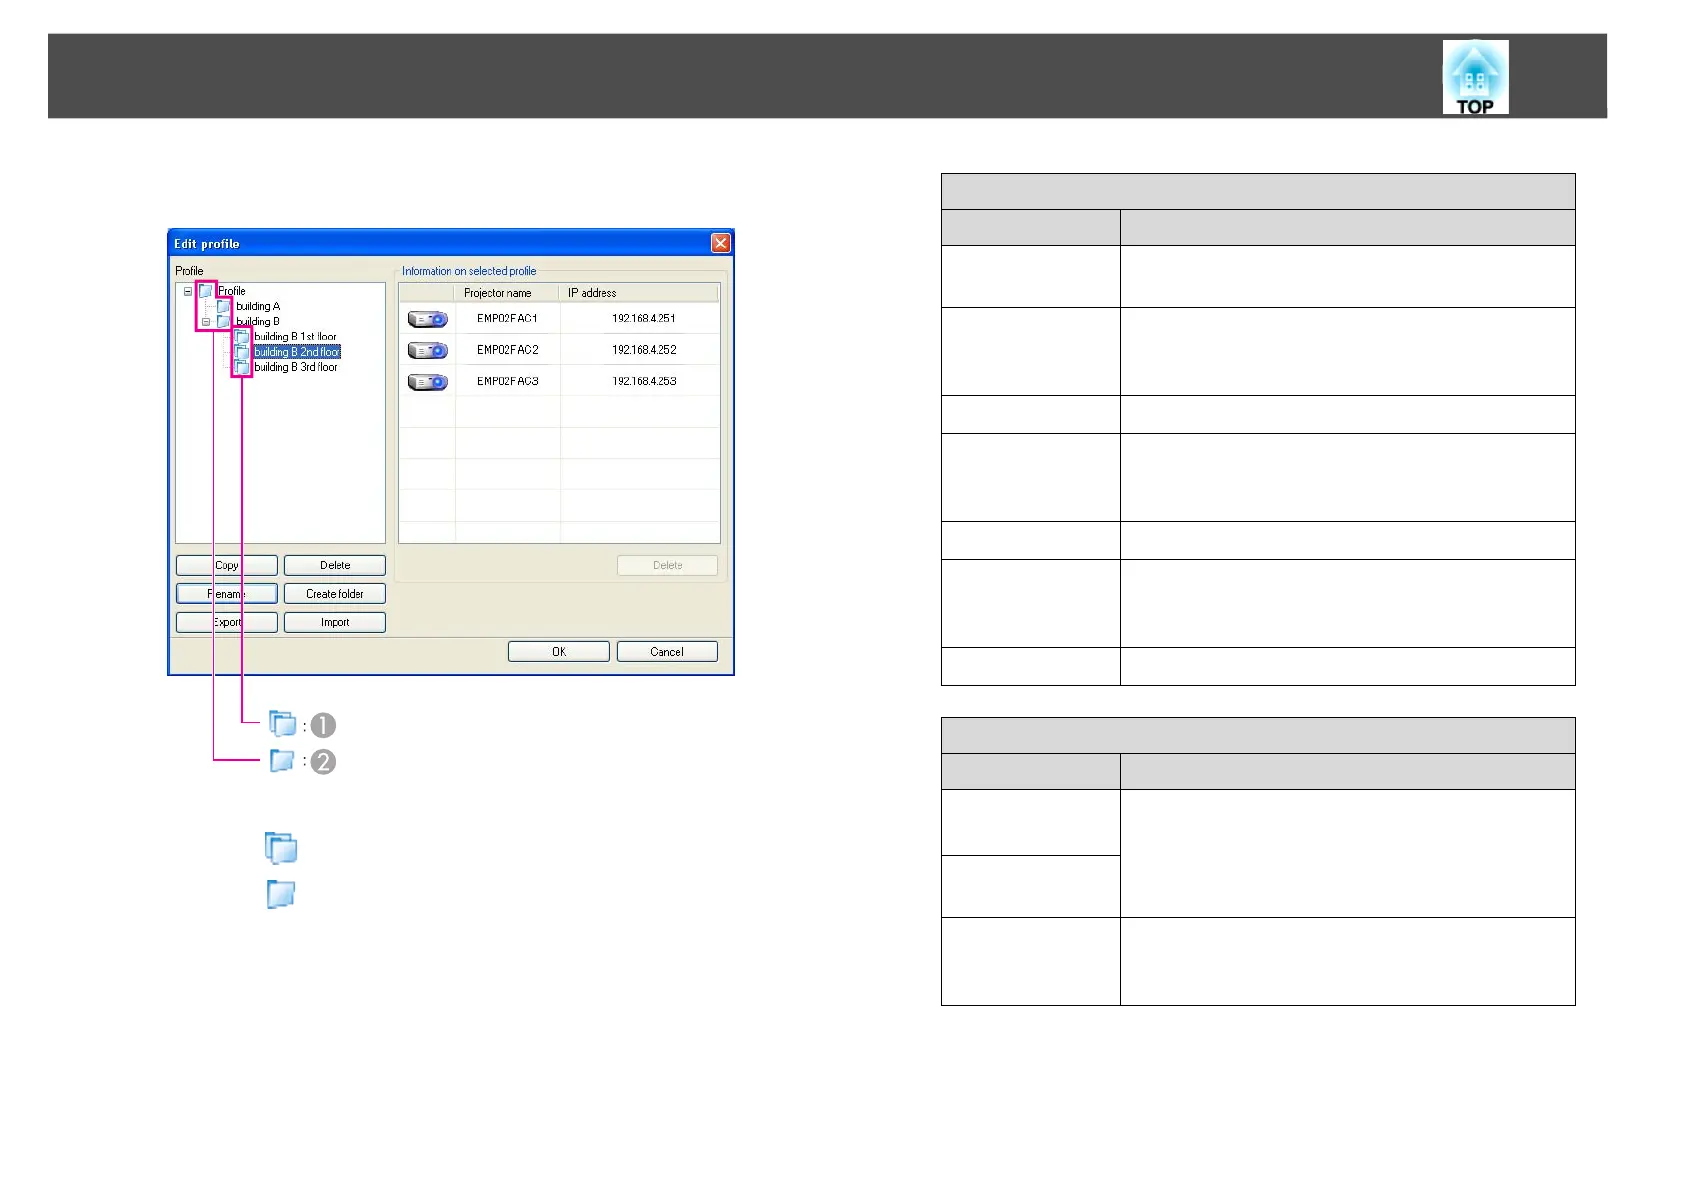The image size is (1684, 1190).
Task: Click the TOP home icon
Action: 1475,77
